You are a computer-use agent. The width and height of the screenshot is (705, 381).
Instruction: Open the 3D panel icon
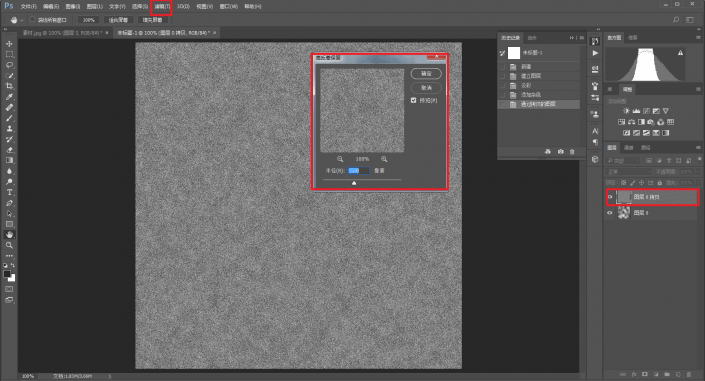[x=595, y=159]
